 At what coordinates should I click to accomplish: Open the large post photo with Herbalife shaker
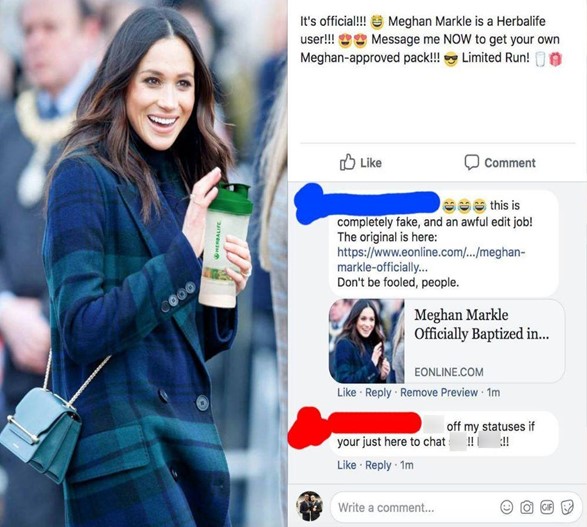(x=143, y=264)
